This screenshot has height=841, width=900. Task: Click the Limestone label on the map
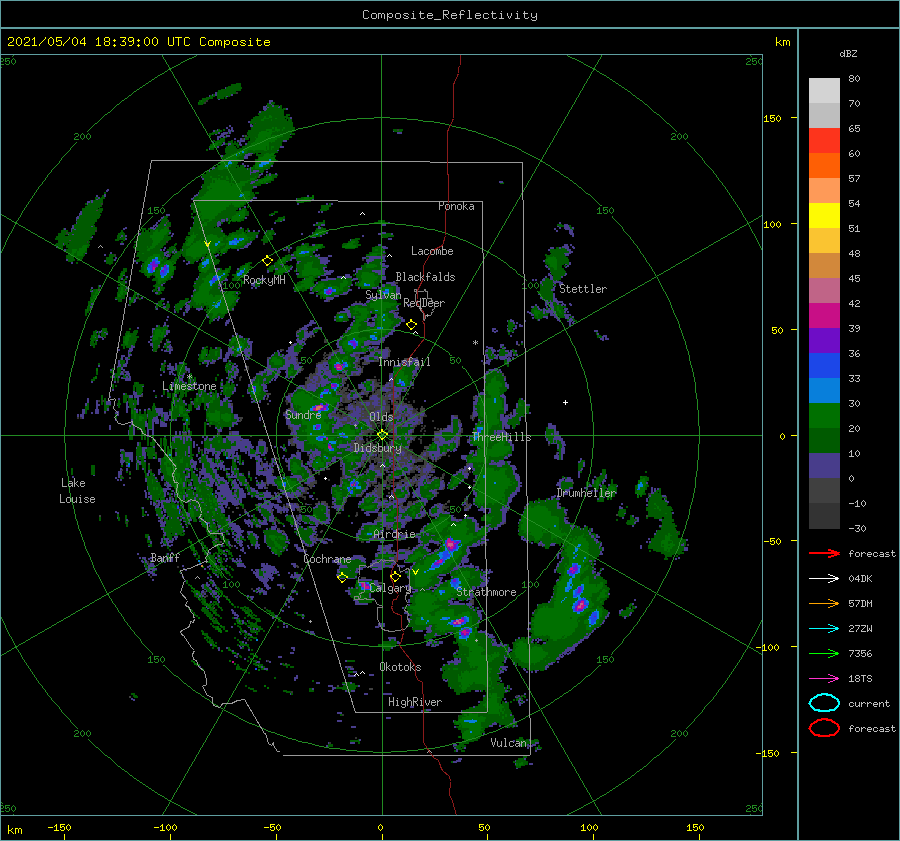tap(189, 386)
